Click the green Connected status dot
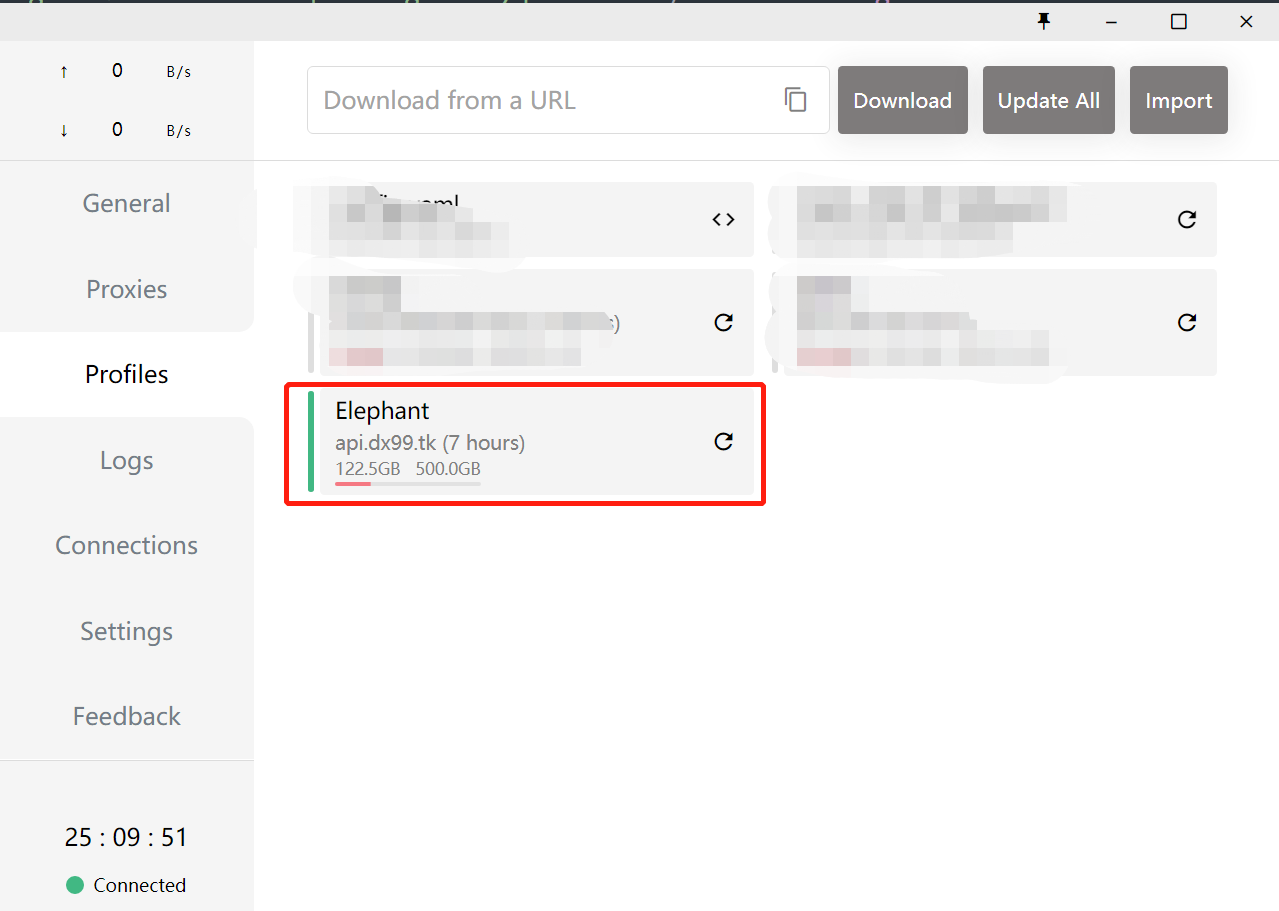The height and width of the screenshot is (911, 1279). click(74, 885)
